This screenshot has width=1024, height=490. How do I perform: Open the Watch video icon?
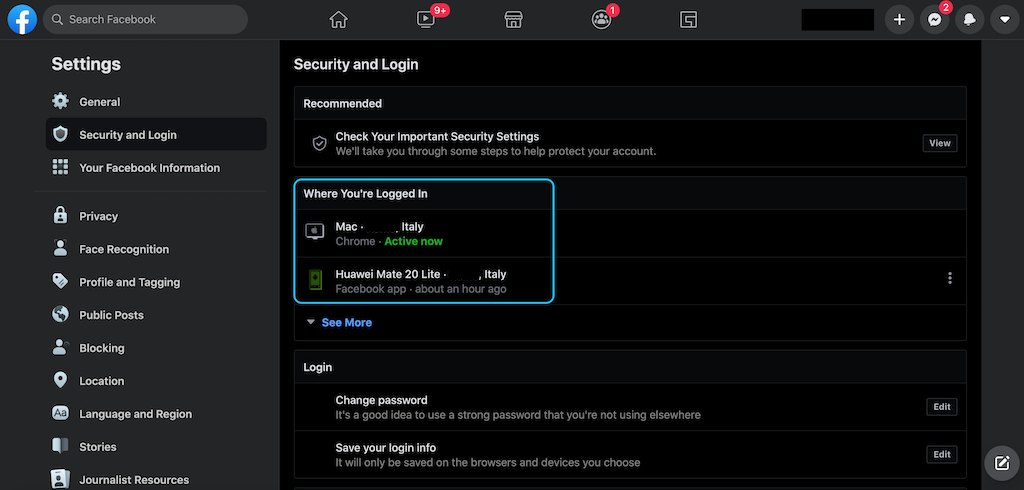426,20
